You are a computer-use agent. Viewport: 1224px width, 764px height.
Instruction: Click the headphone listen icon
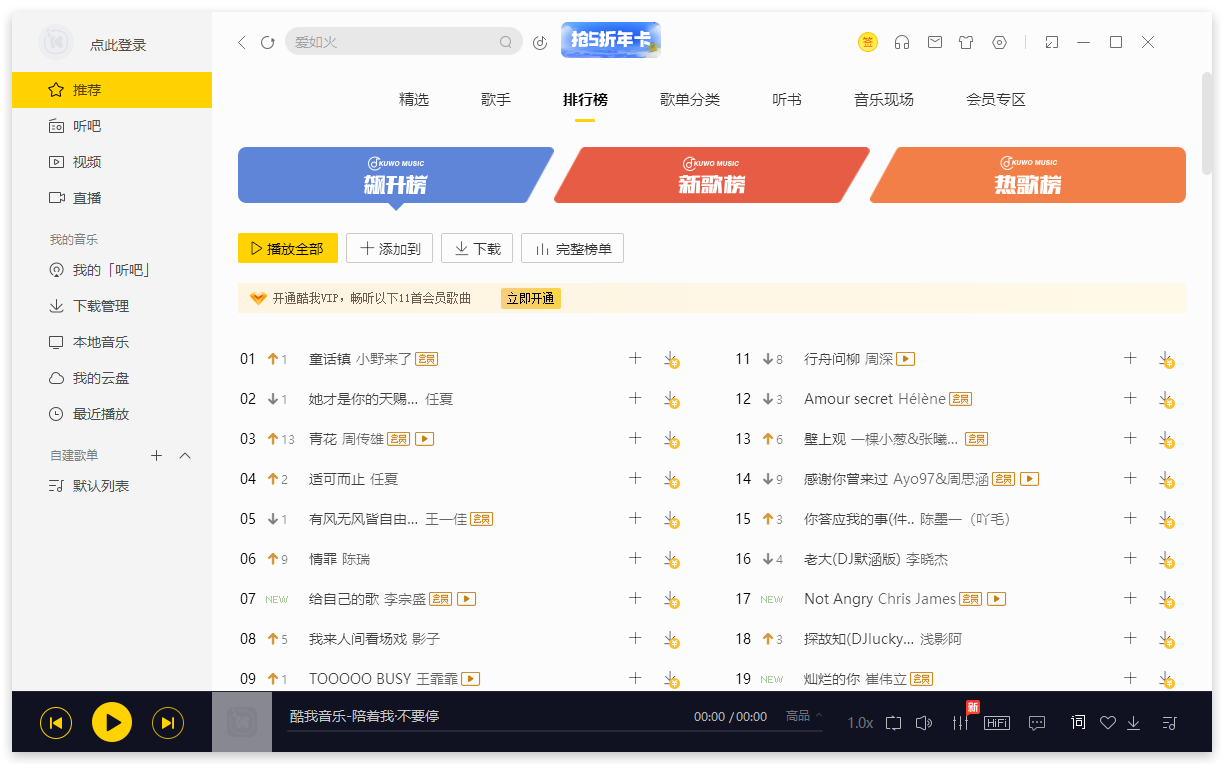(902, 43)
